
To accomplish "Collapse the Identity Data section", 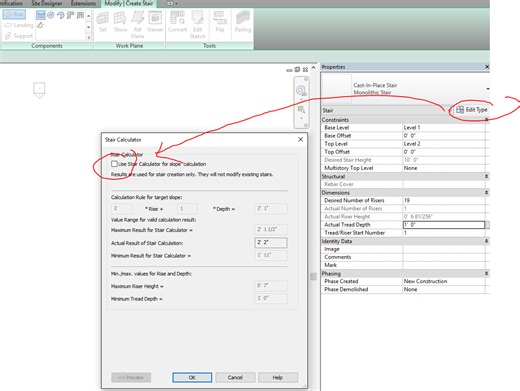I will point(486,241).
